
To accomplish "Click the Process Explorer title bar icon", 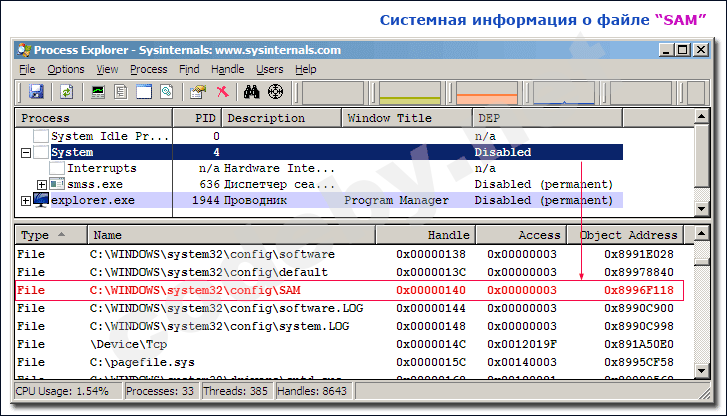I will (x=24, y=50).
